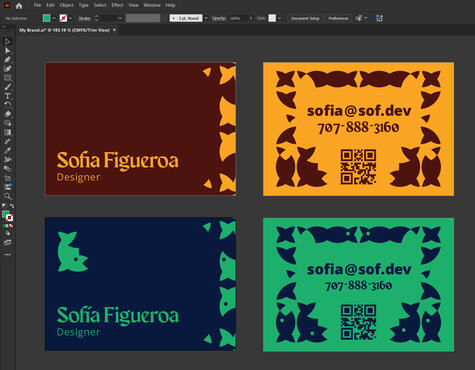Open the Edit Toolbar three-dots button
The image size is (475, 370).
[7, 254]
